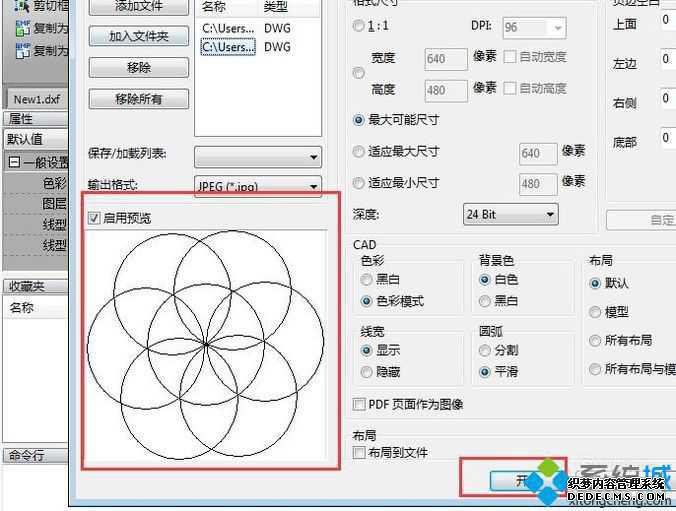
Task: Select 隐藏 under 线宽
Action: pos(366,372)
